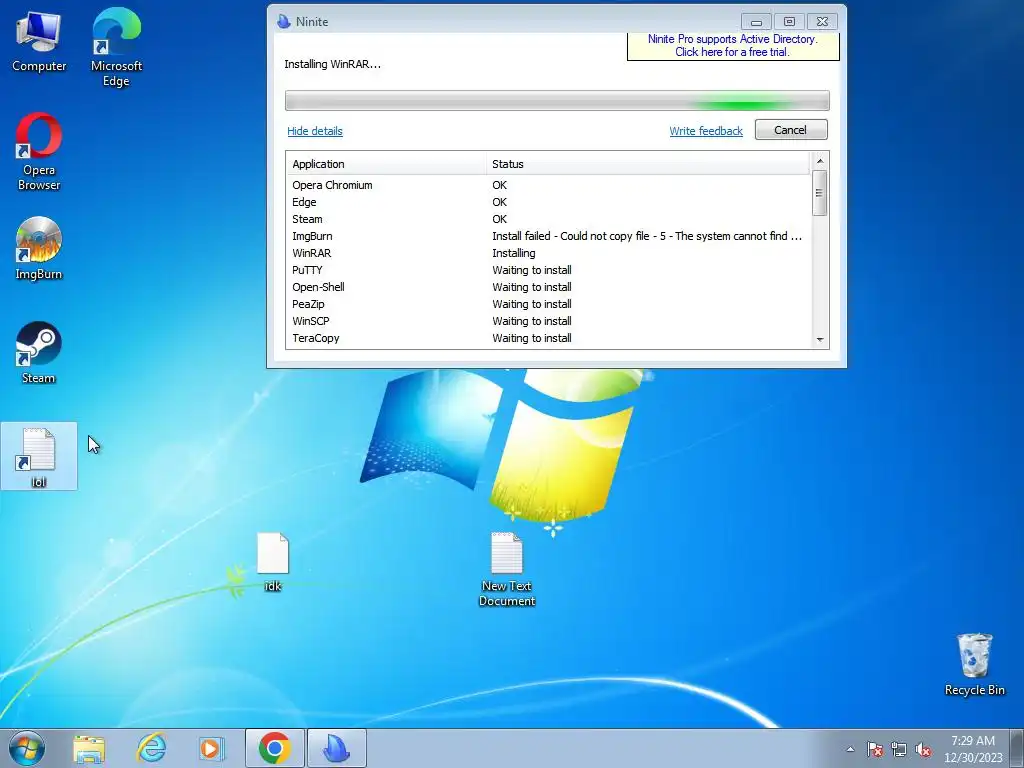Click the ImgBurn 'Install failed' status text
This screenshot has height=768, width=1024.
[x=647, y=236]
